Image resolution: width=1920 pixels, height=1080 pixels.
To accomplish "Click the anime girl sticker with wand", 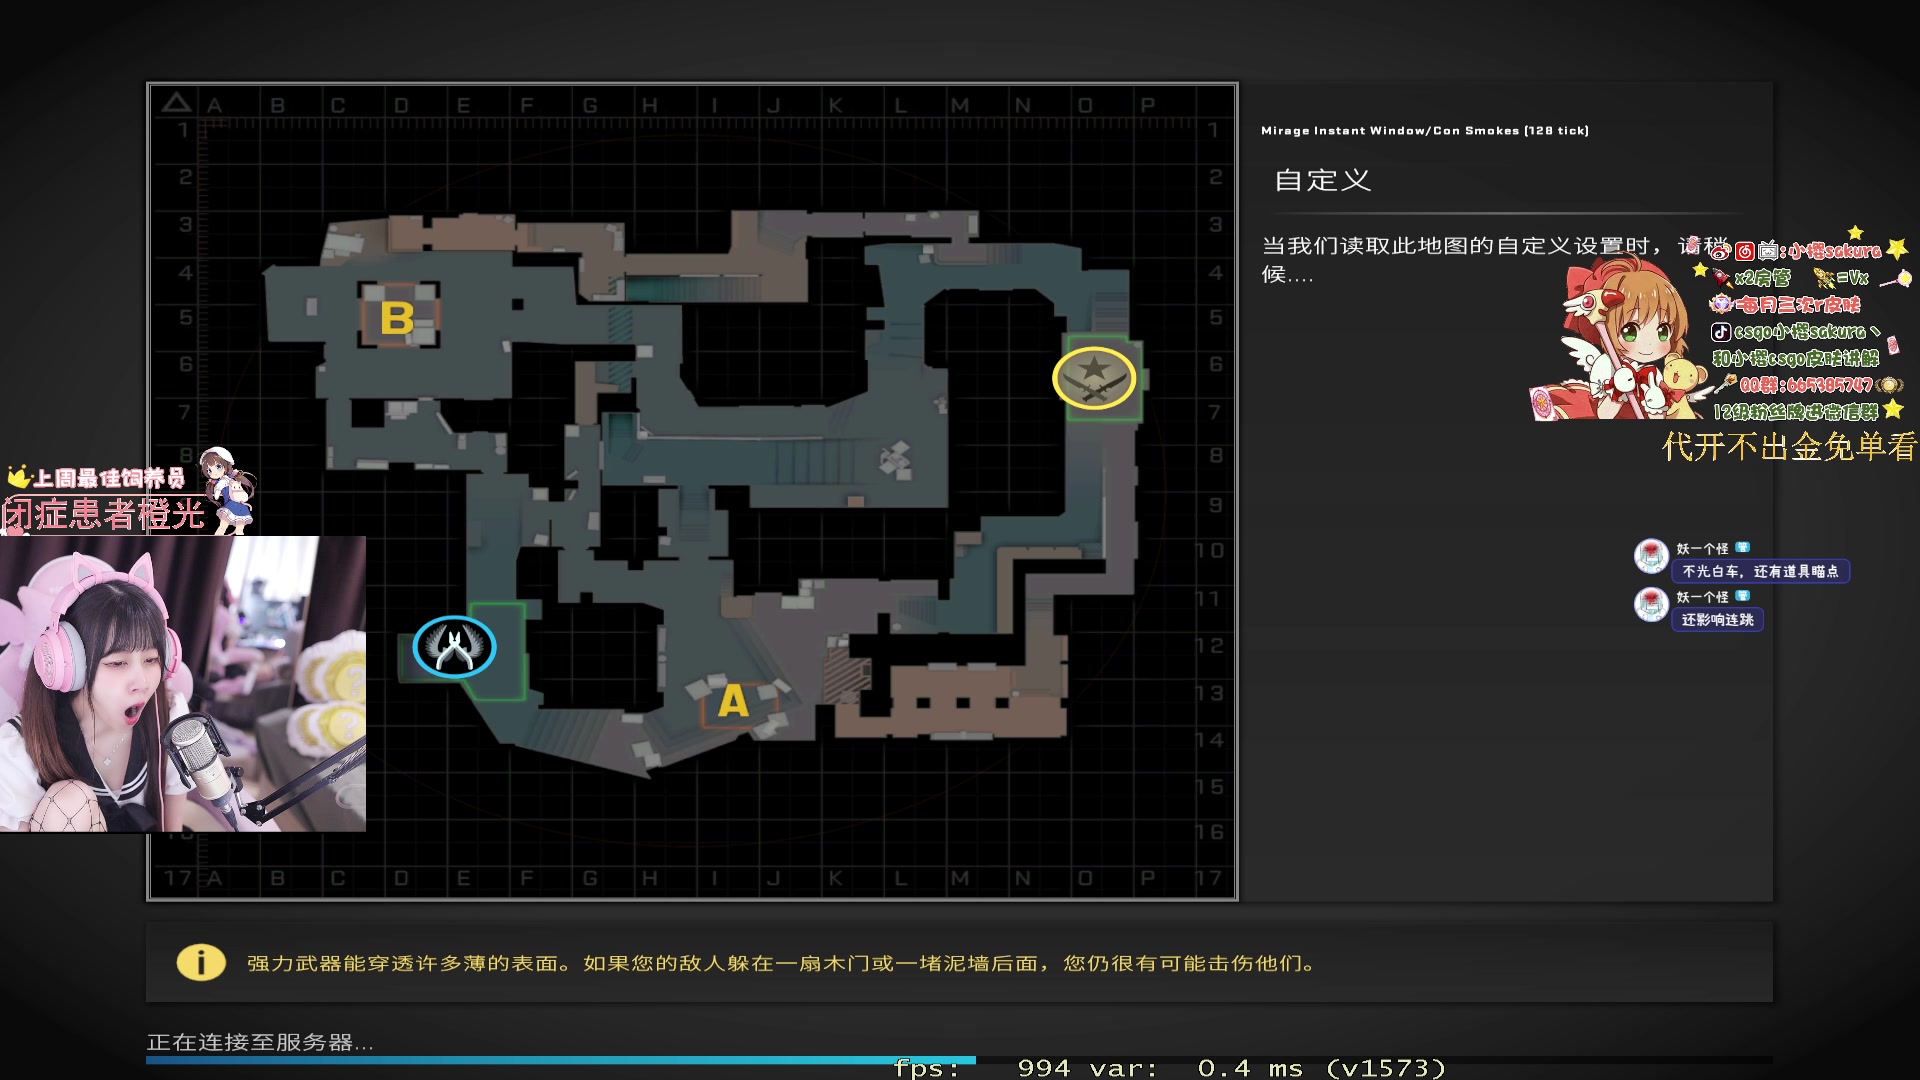I will click(x=1620, y=340).
